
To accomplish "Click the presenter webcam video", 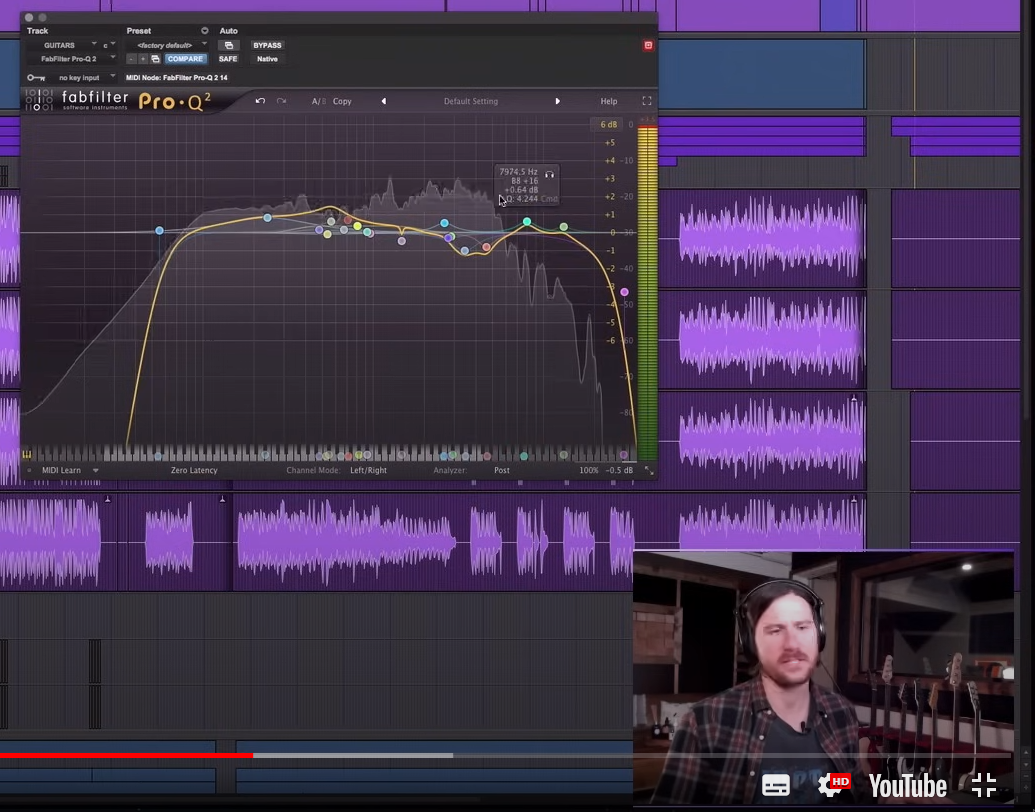I will 823,679.
